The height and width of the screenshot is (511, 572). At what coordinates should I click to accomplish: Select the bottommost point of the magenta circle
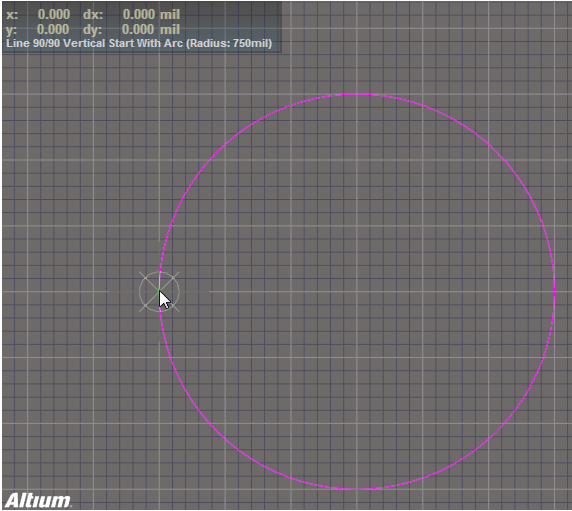(x=357, y=489)
